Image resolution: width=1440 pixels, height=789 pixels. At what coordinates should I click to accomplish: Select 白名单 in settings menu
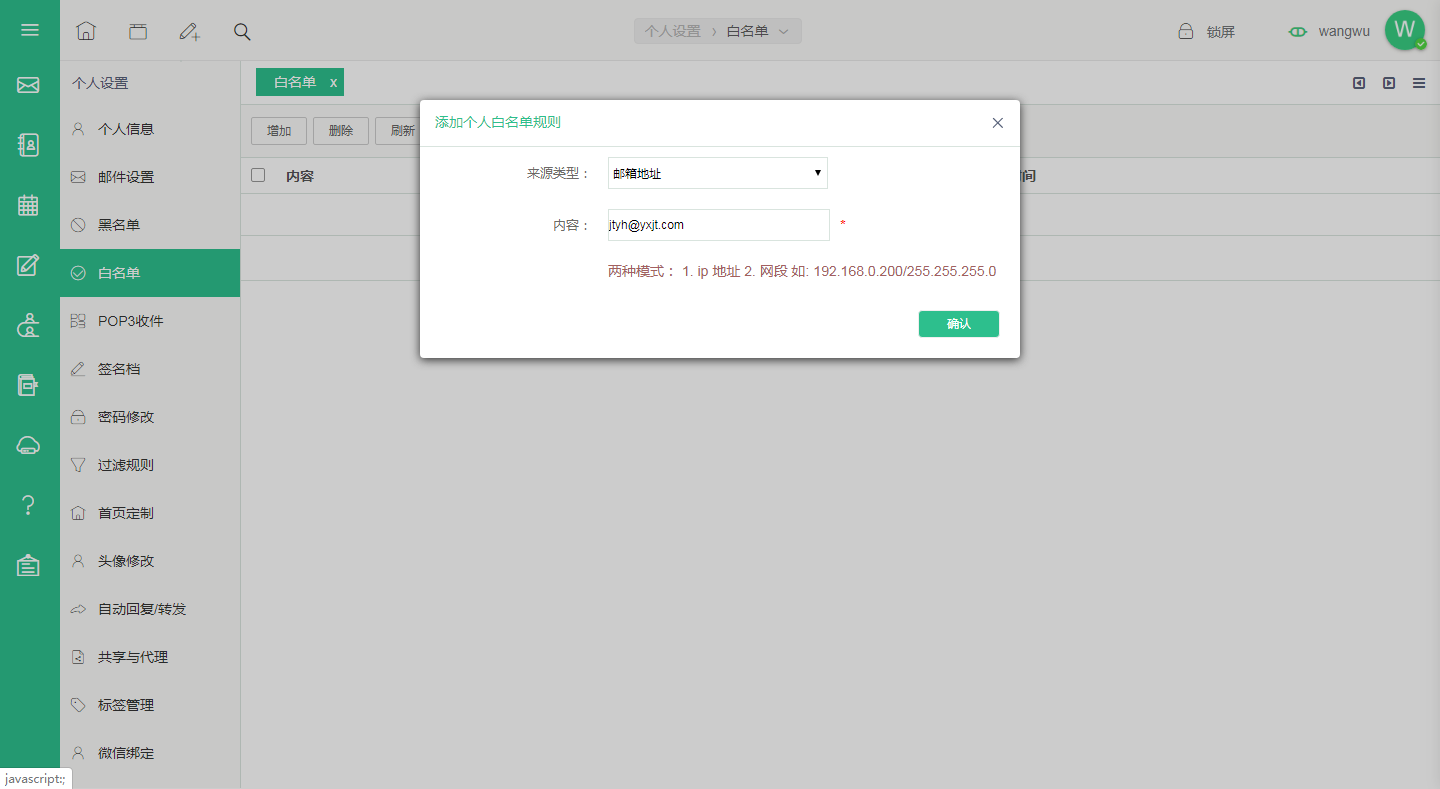[x=150, y=273]
